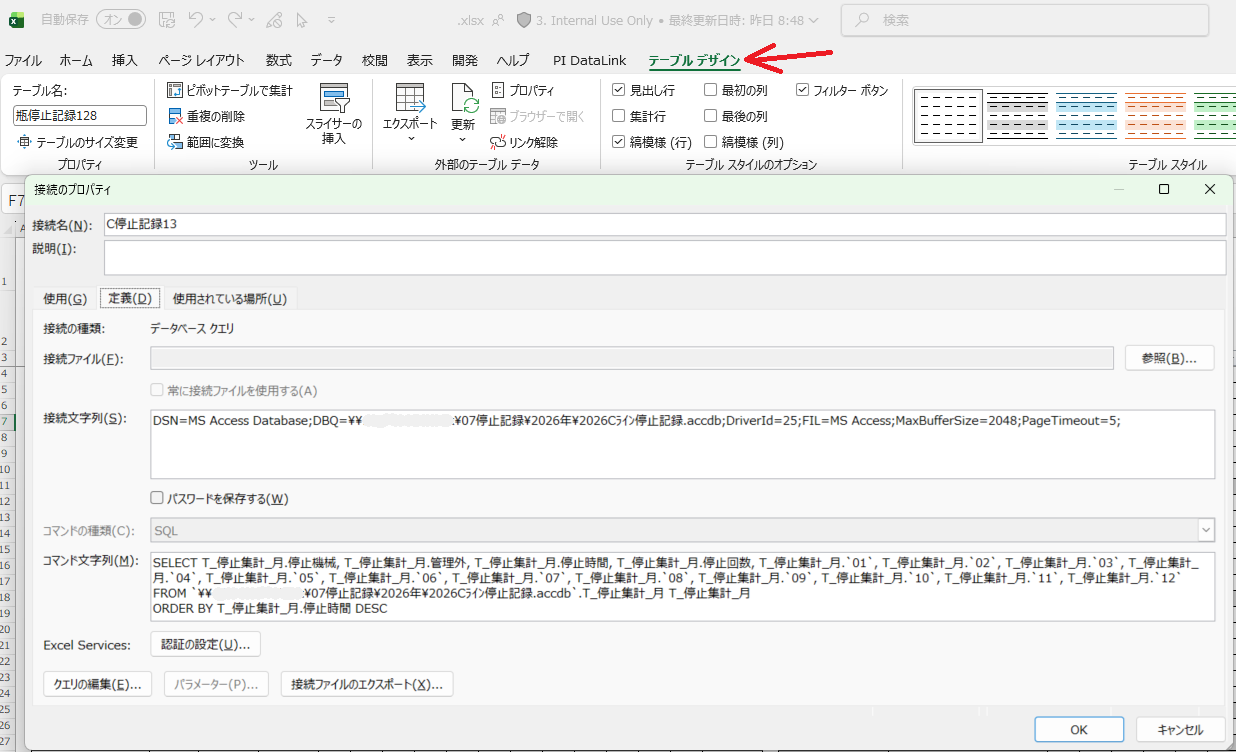
Task: Click the キャンセル button
Action: [x=1180, y=730]
